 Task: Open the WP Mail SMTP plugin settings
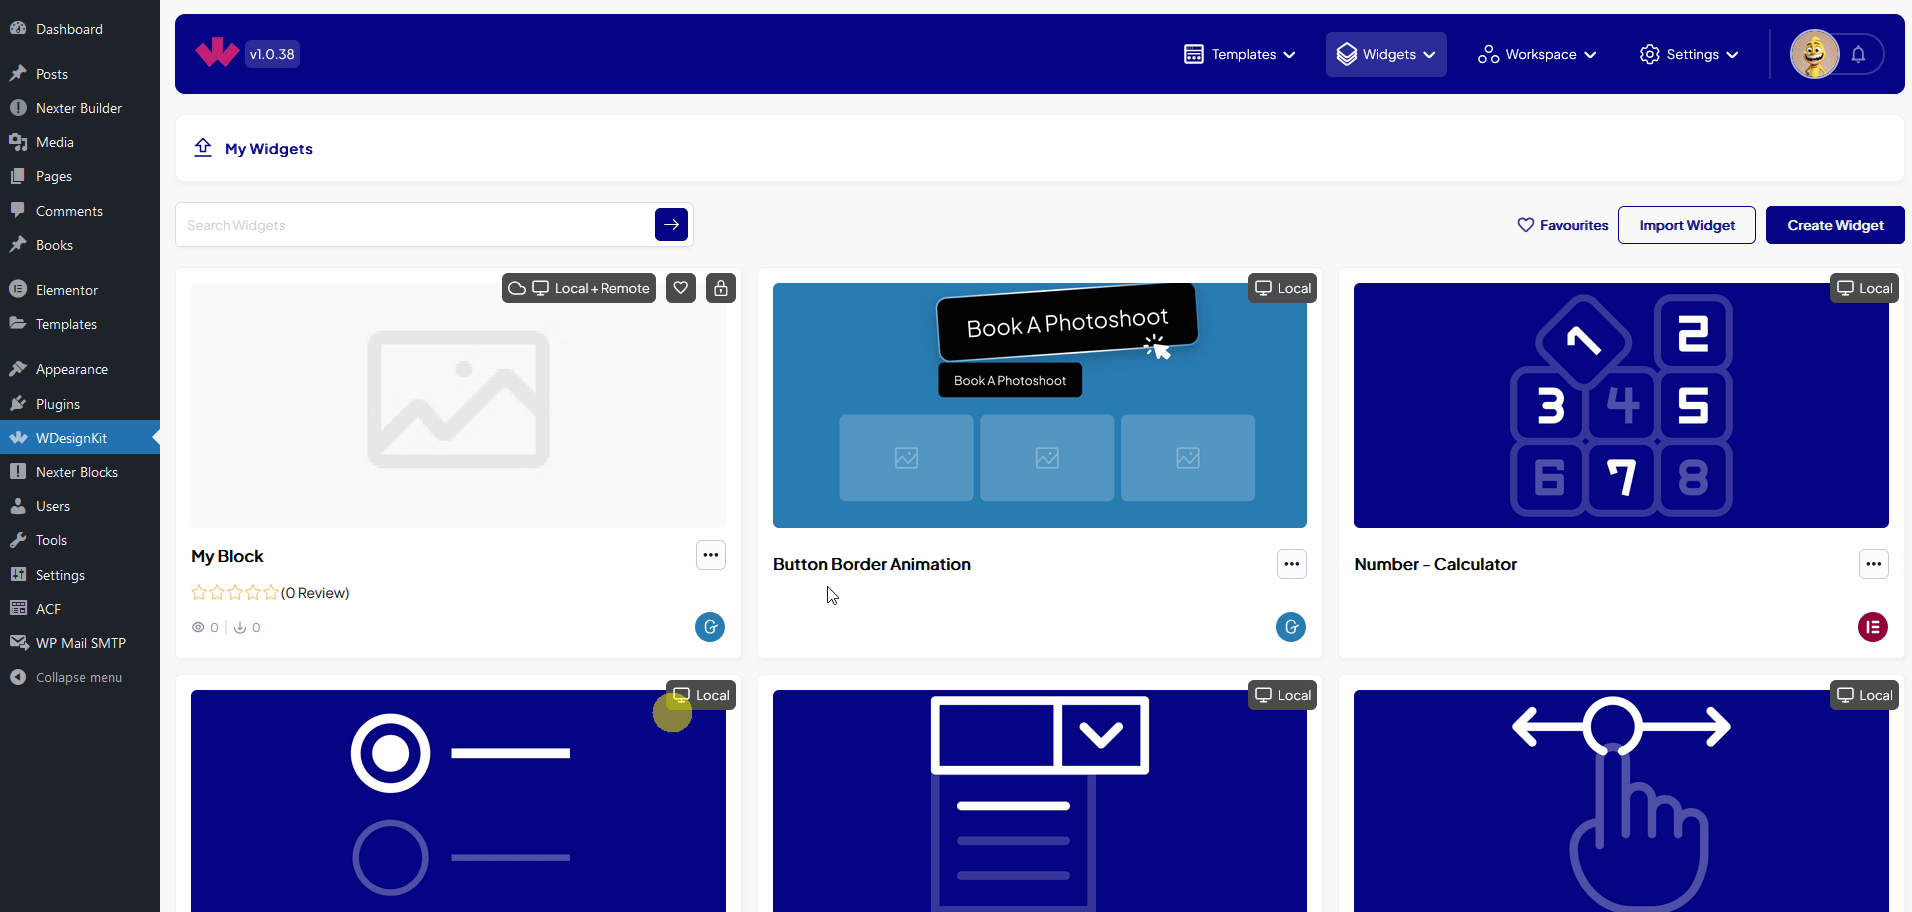click(80, 642)
